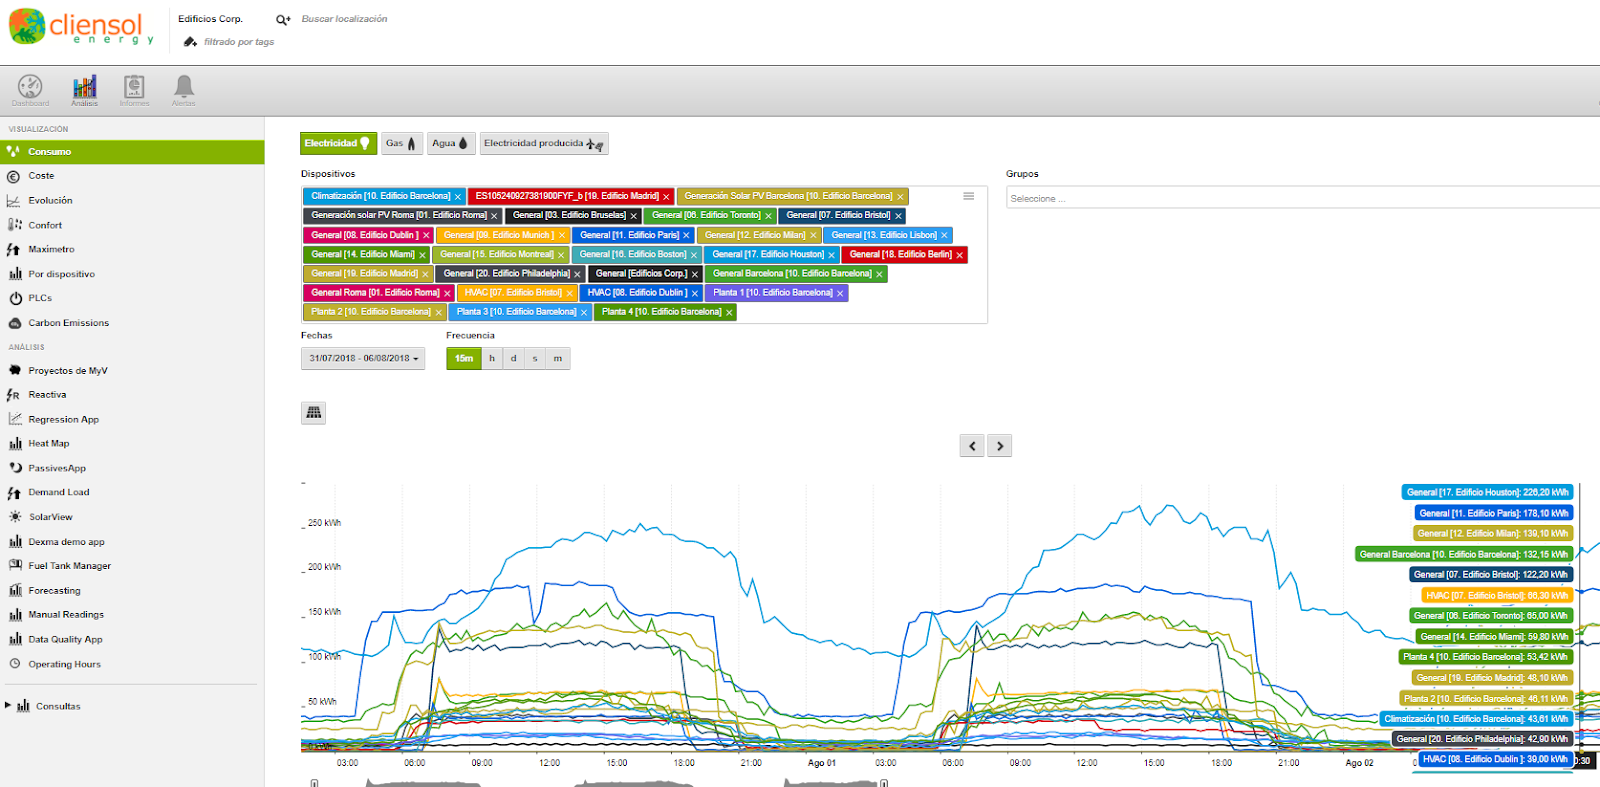The image size is (1600, 787).
Task: Toggle the Agua resource filter
Action: click(450, 144)
